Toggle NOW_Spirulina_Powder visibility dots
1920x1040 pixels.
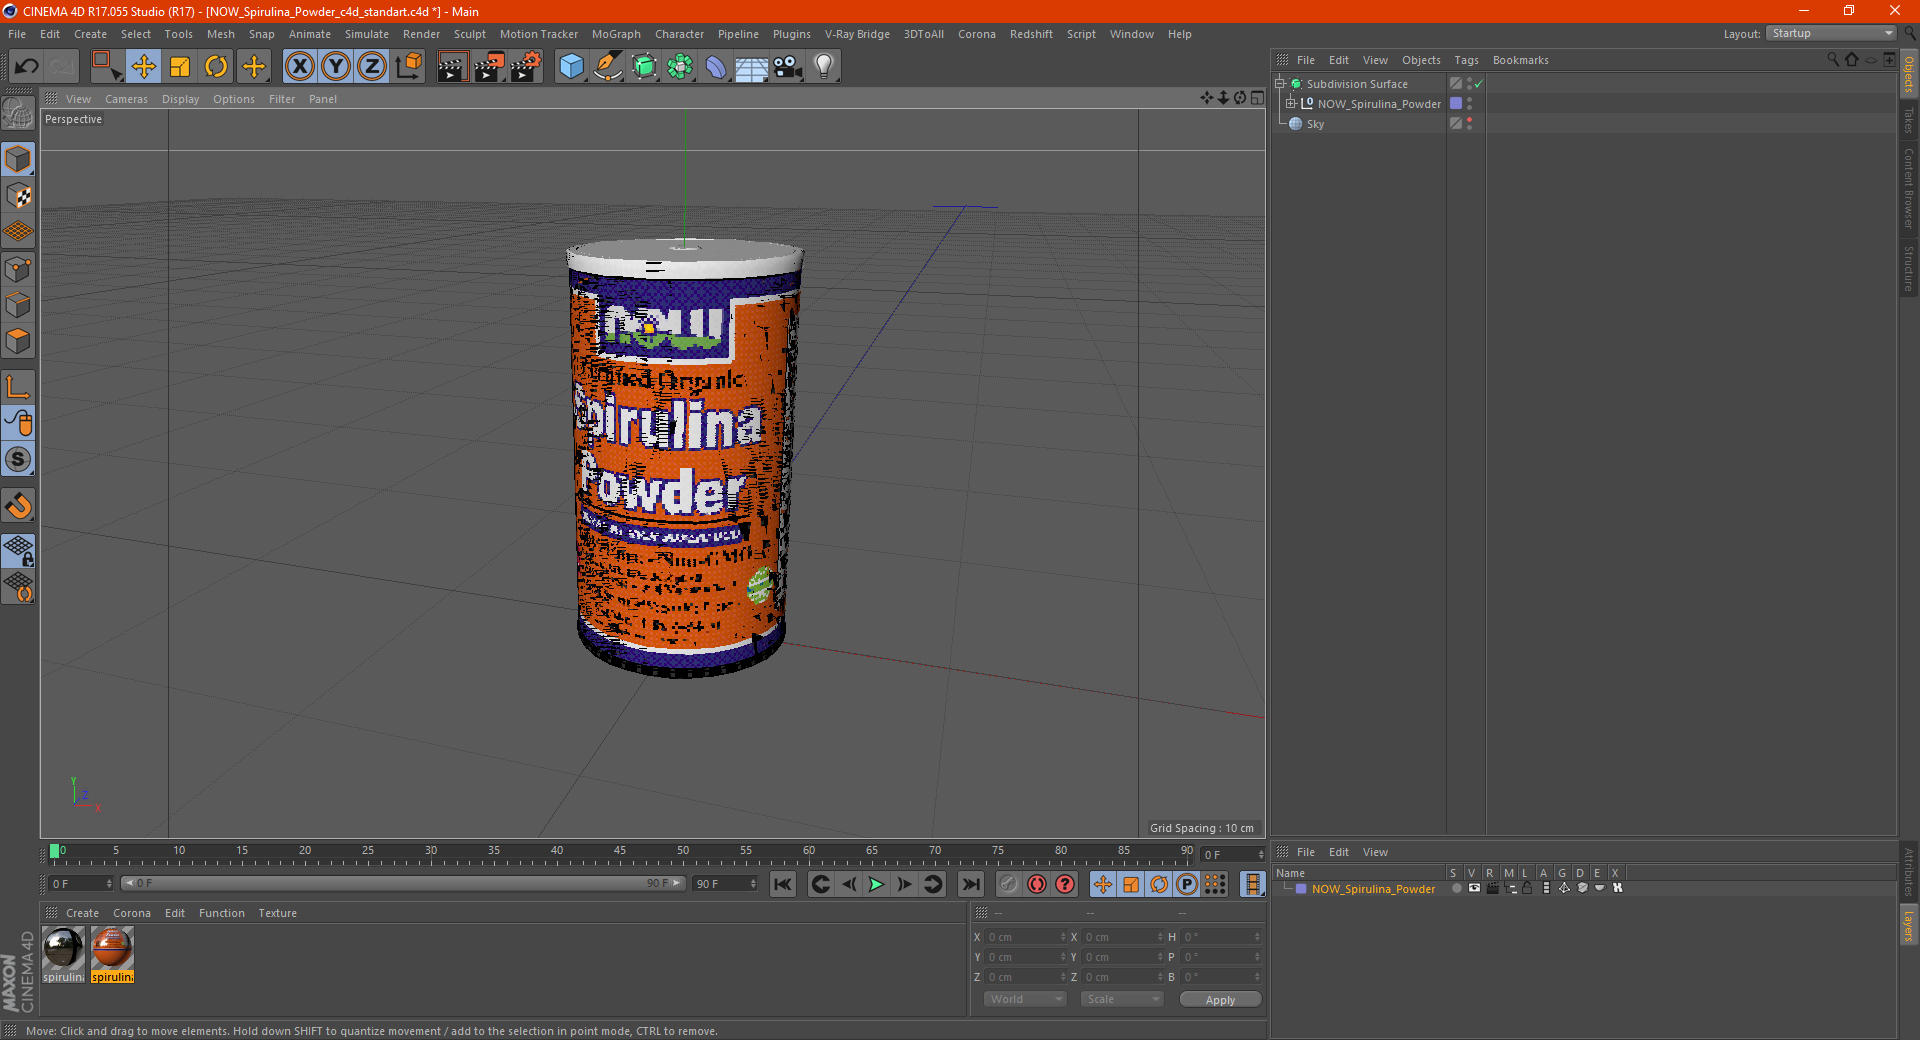coord(1469,104)
